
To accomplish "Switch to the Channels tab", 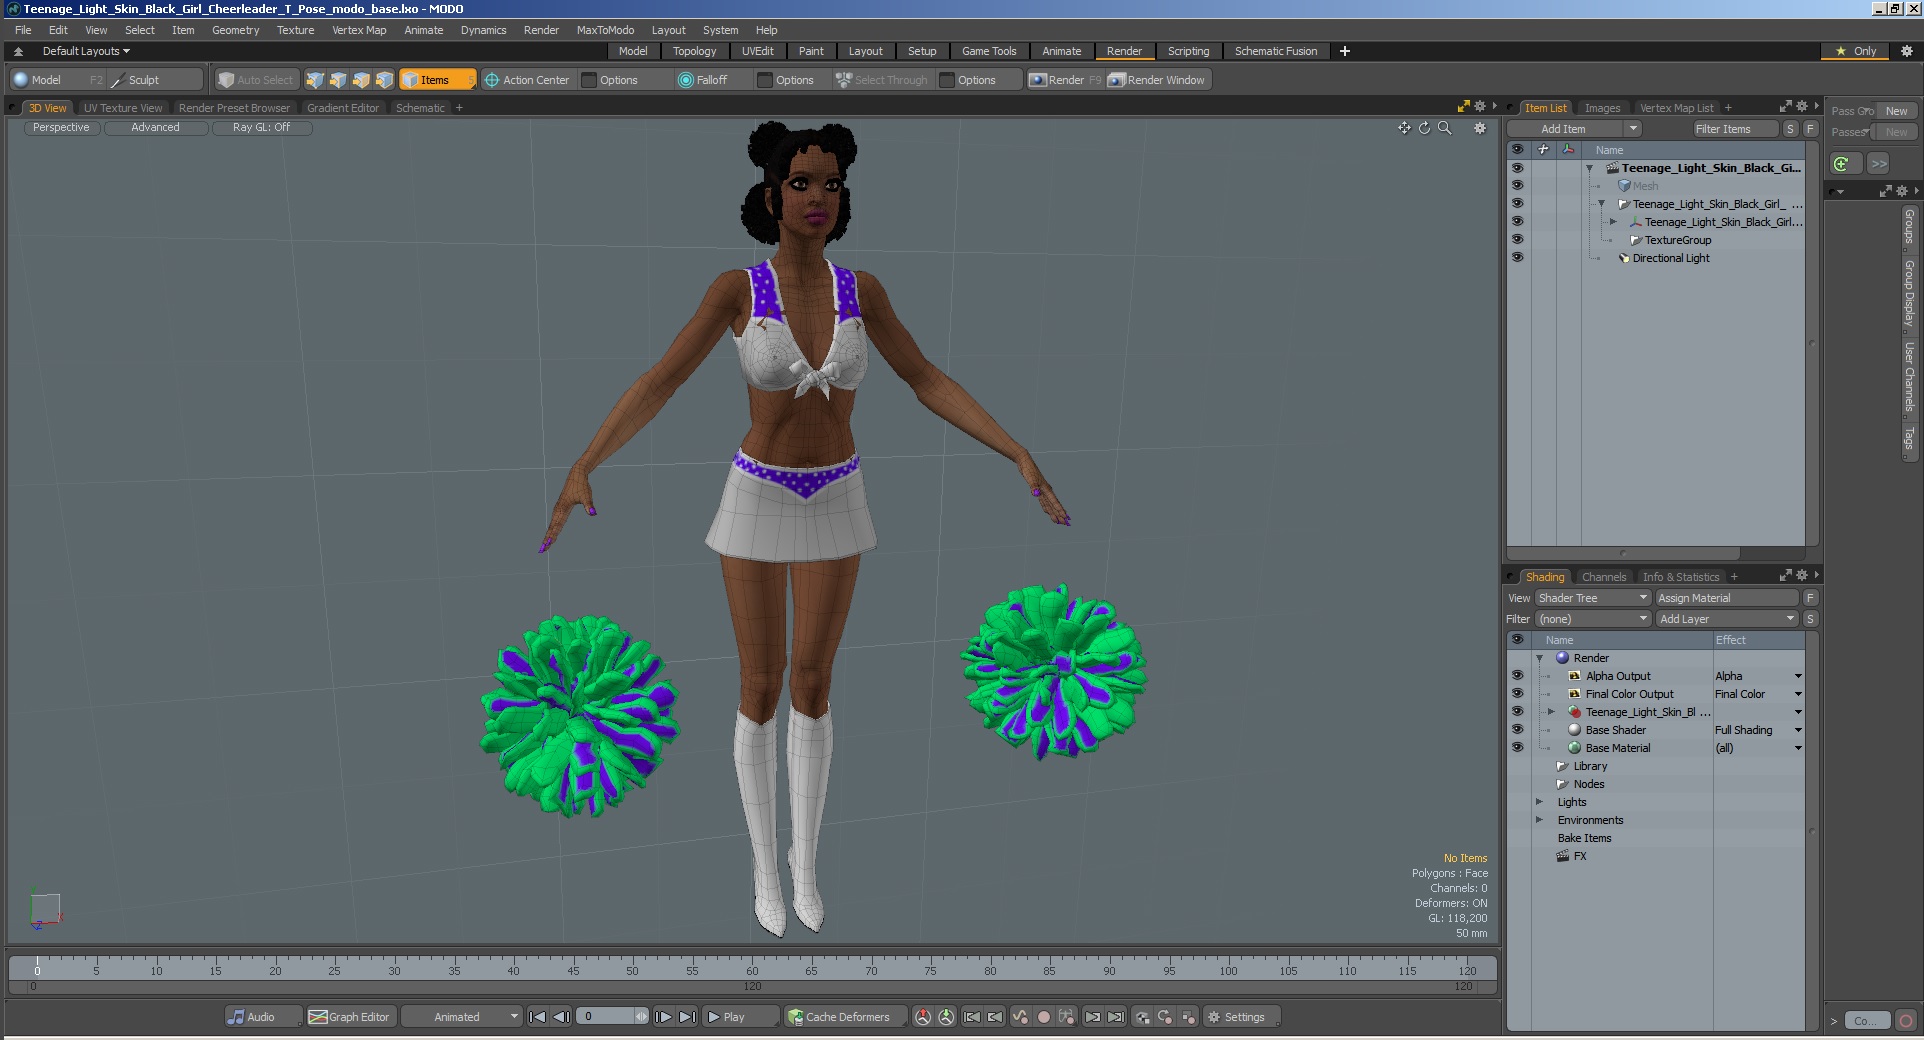I will pyautogui.click(x=1604, y=577).
